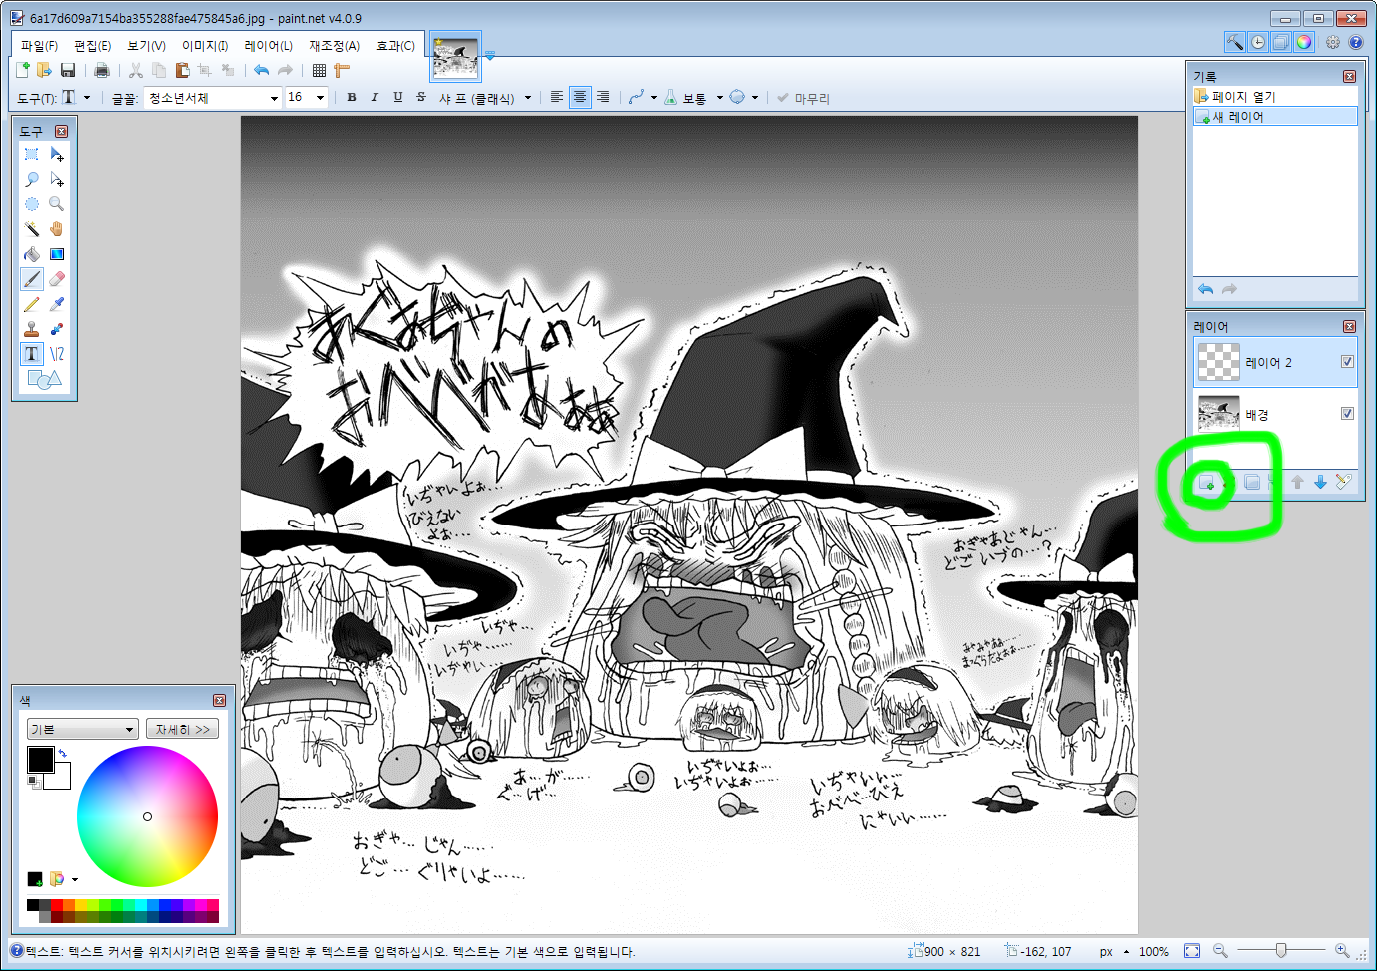This screenshot has width=1377, height=971.
Task: Move layer down with blue arrow
Action: 1320,482
